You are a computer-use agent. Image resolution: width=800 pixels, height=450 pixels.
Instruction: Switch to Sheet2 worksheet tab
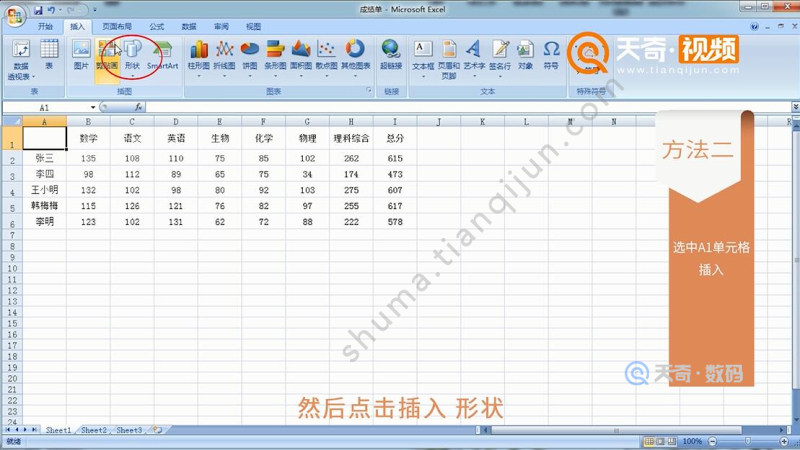tap(94, 430)
